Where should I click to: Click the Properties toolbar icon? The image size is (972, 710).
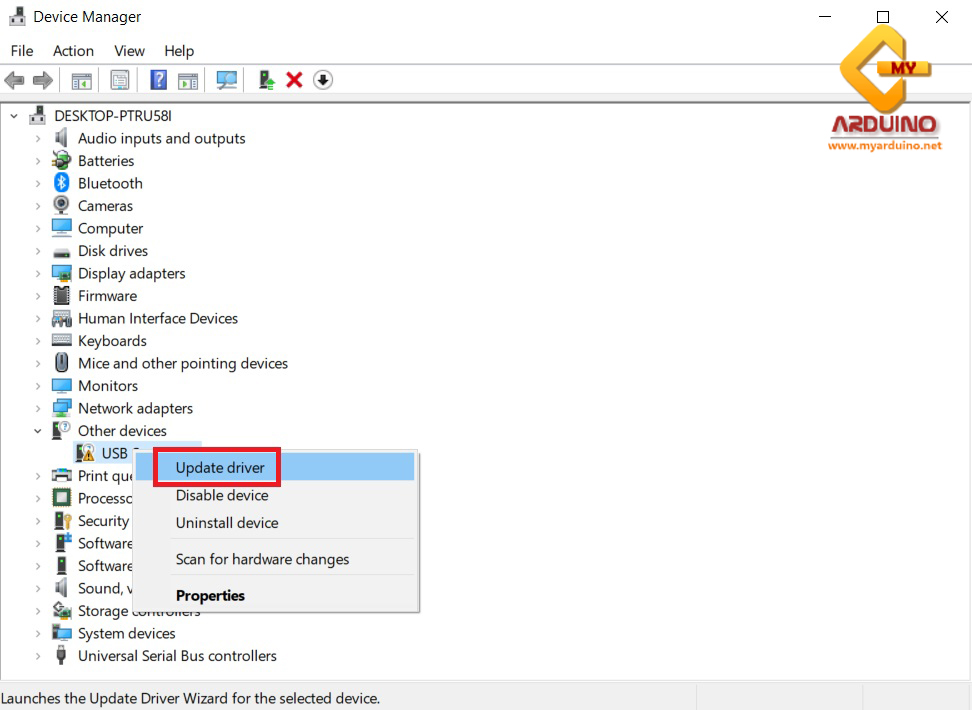coord(120,80)
